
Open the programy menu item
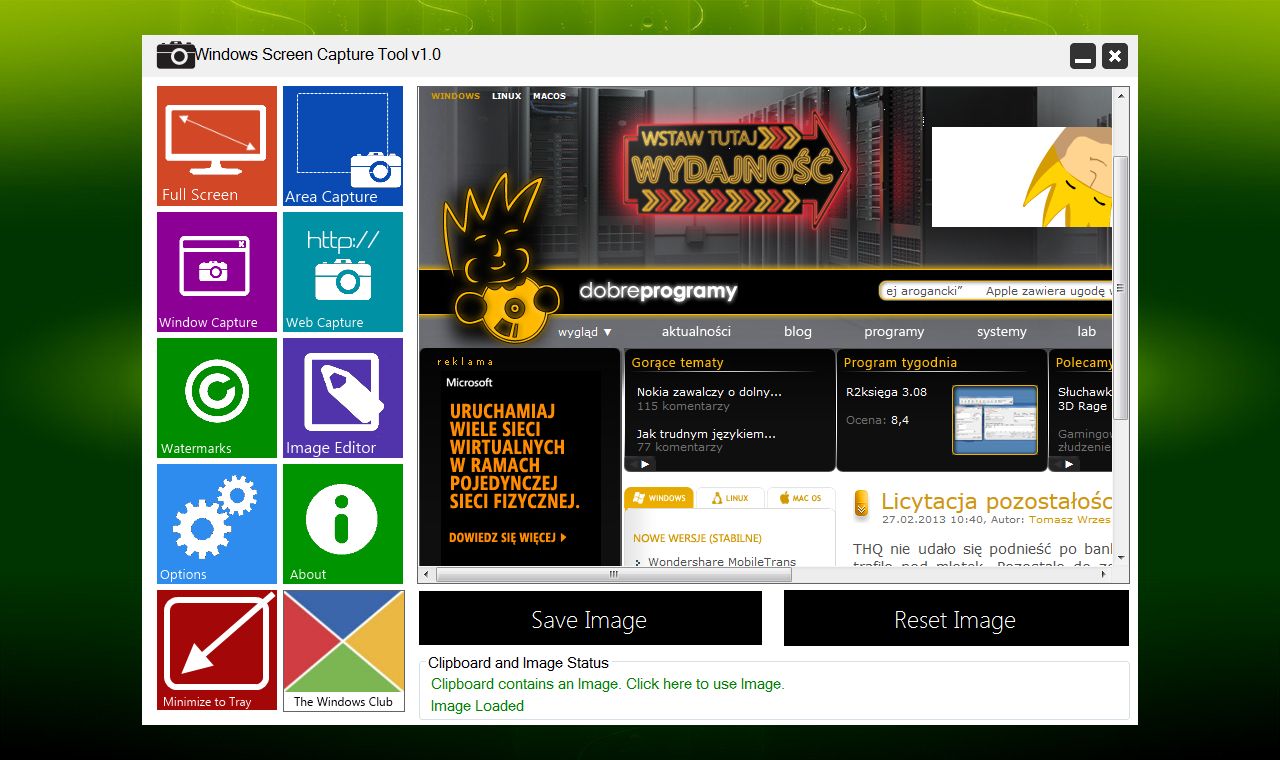(x=894, y=332)
